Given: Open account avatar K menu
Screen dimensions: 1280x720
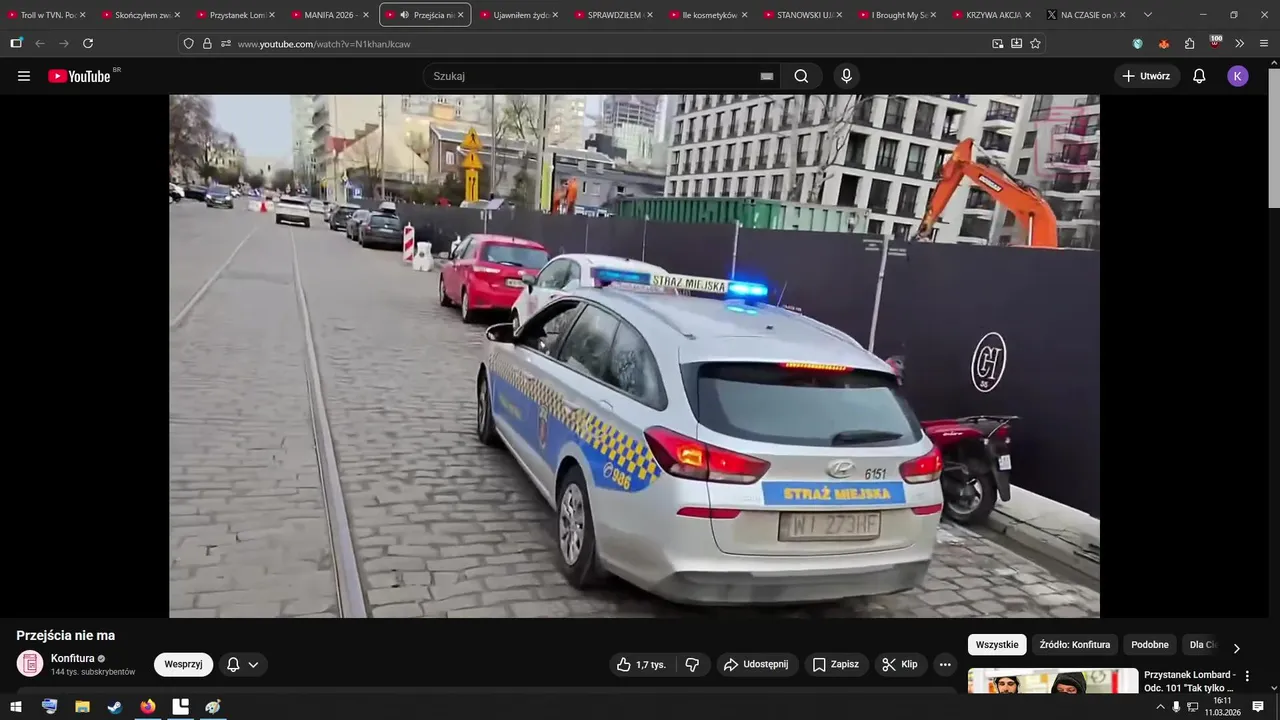Looking at the screenshot, I should tap(1238, 76).
